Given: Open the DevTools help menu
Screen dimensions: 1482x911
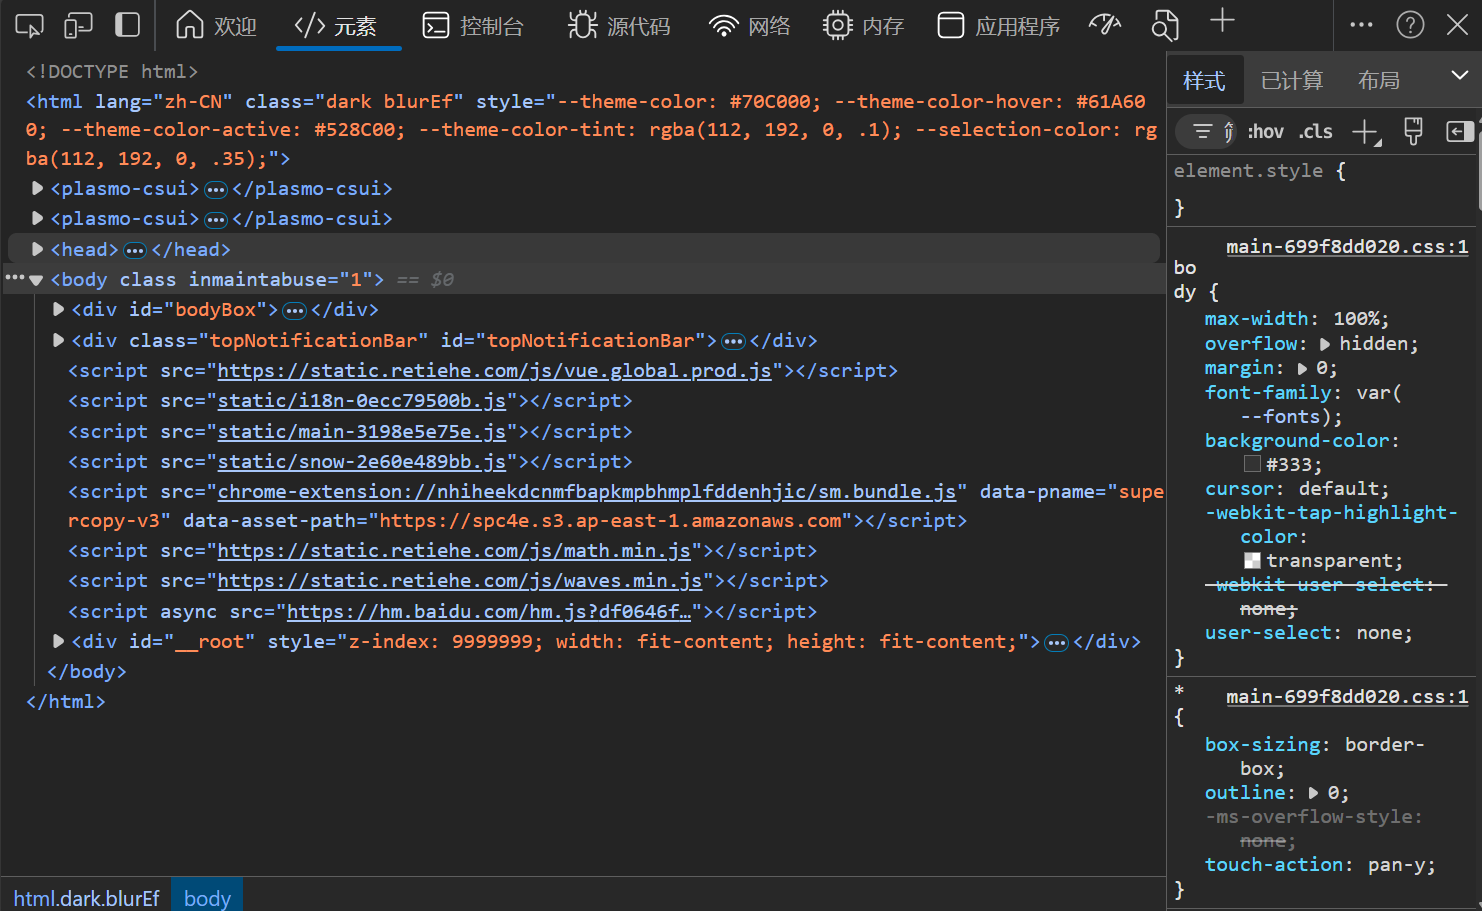Looking at the screenshot, I should click(1410, 25).
